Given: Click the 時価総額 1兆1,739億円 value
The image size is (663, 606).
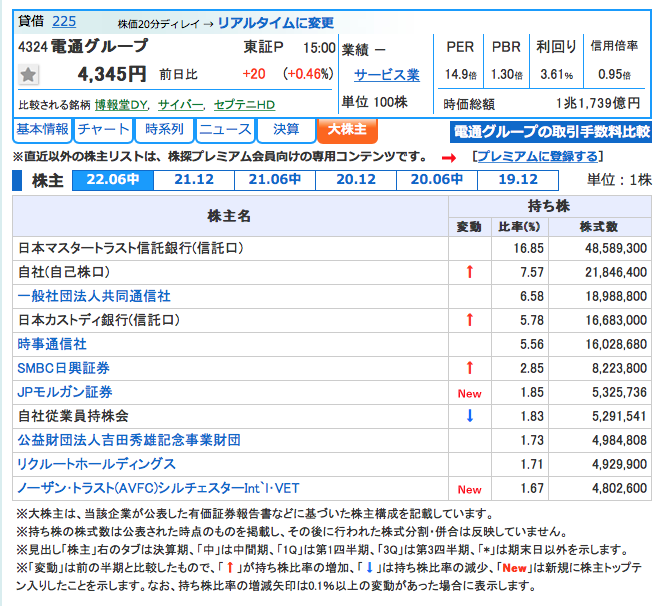Looking at the screenshot, I should (598, 103).
